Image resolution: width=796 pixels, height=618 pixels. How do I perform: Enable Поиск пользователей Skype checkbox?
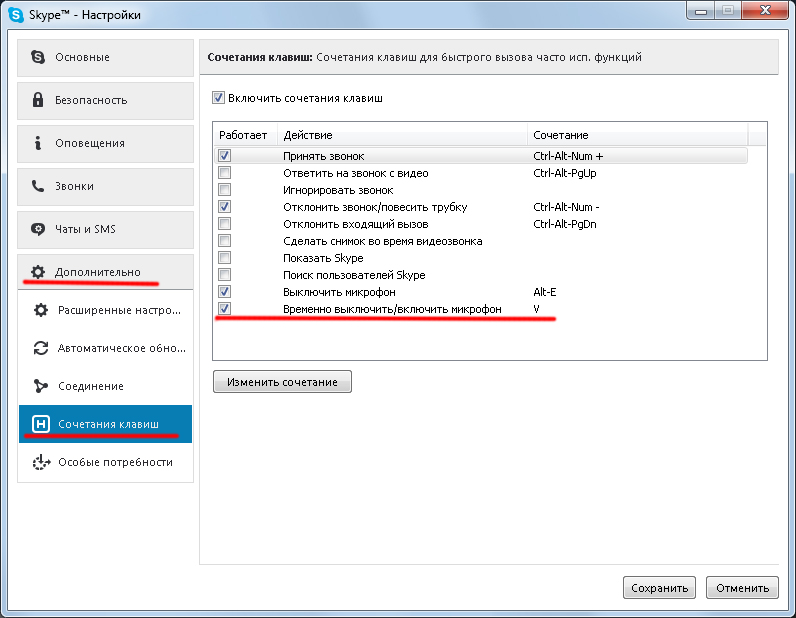point(224,275)
